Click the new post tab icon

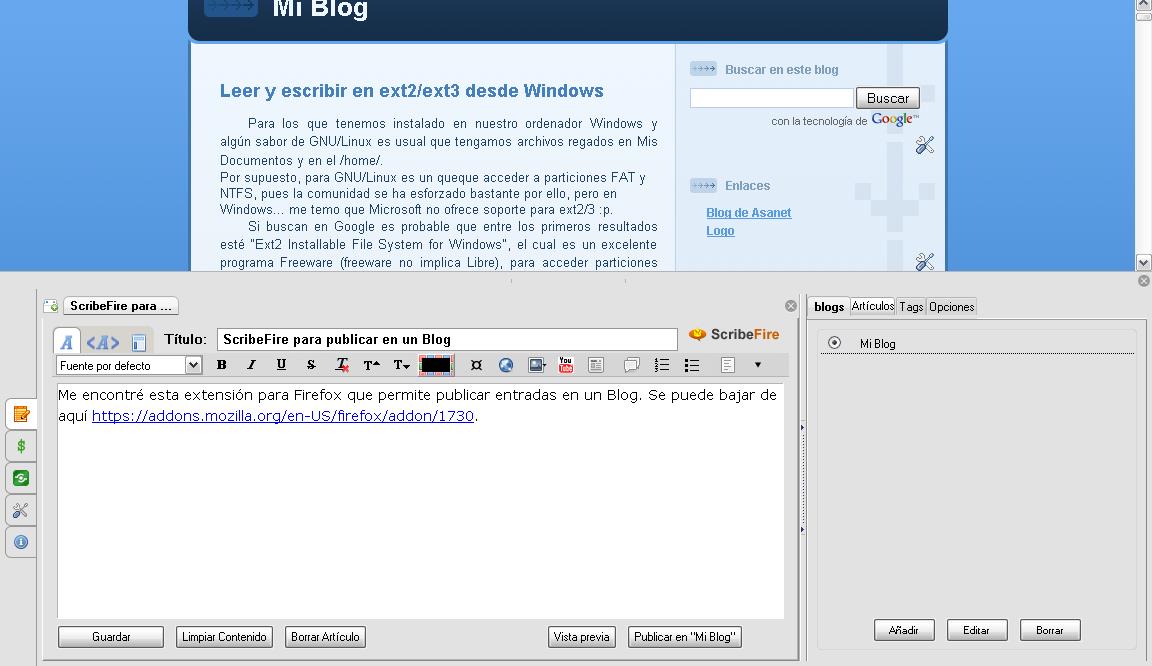tap(51, 306)
